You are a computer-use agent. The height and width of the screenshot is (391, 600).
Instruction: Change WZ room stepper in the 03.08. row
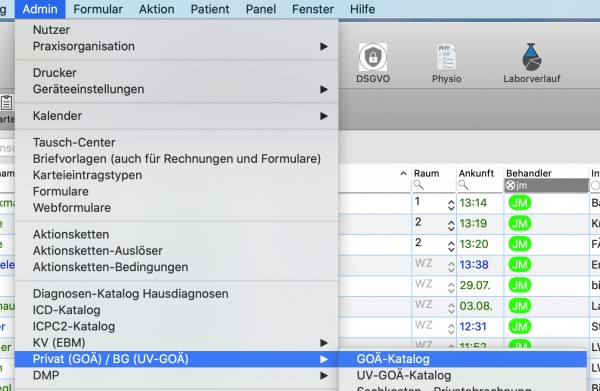451,308
